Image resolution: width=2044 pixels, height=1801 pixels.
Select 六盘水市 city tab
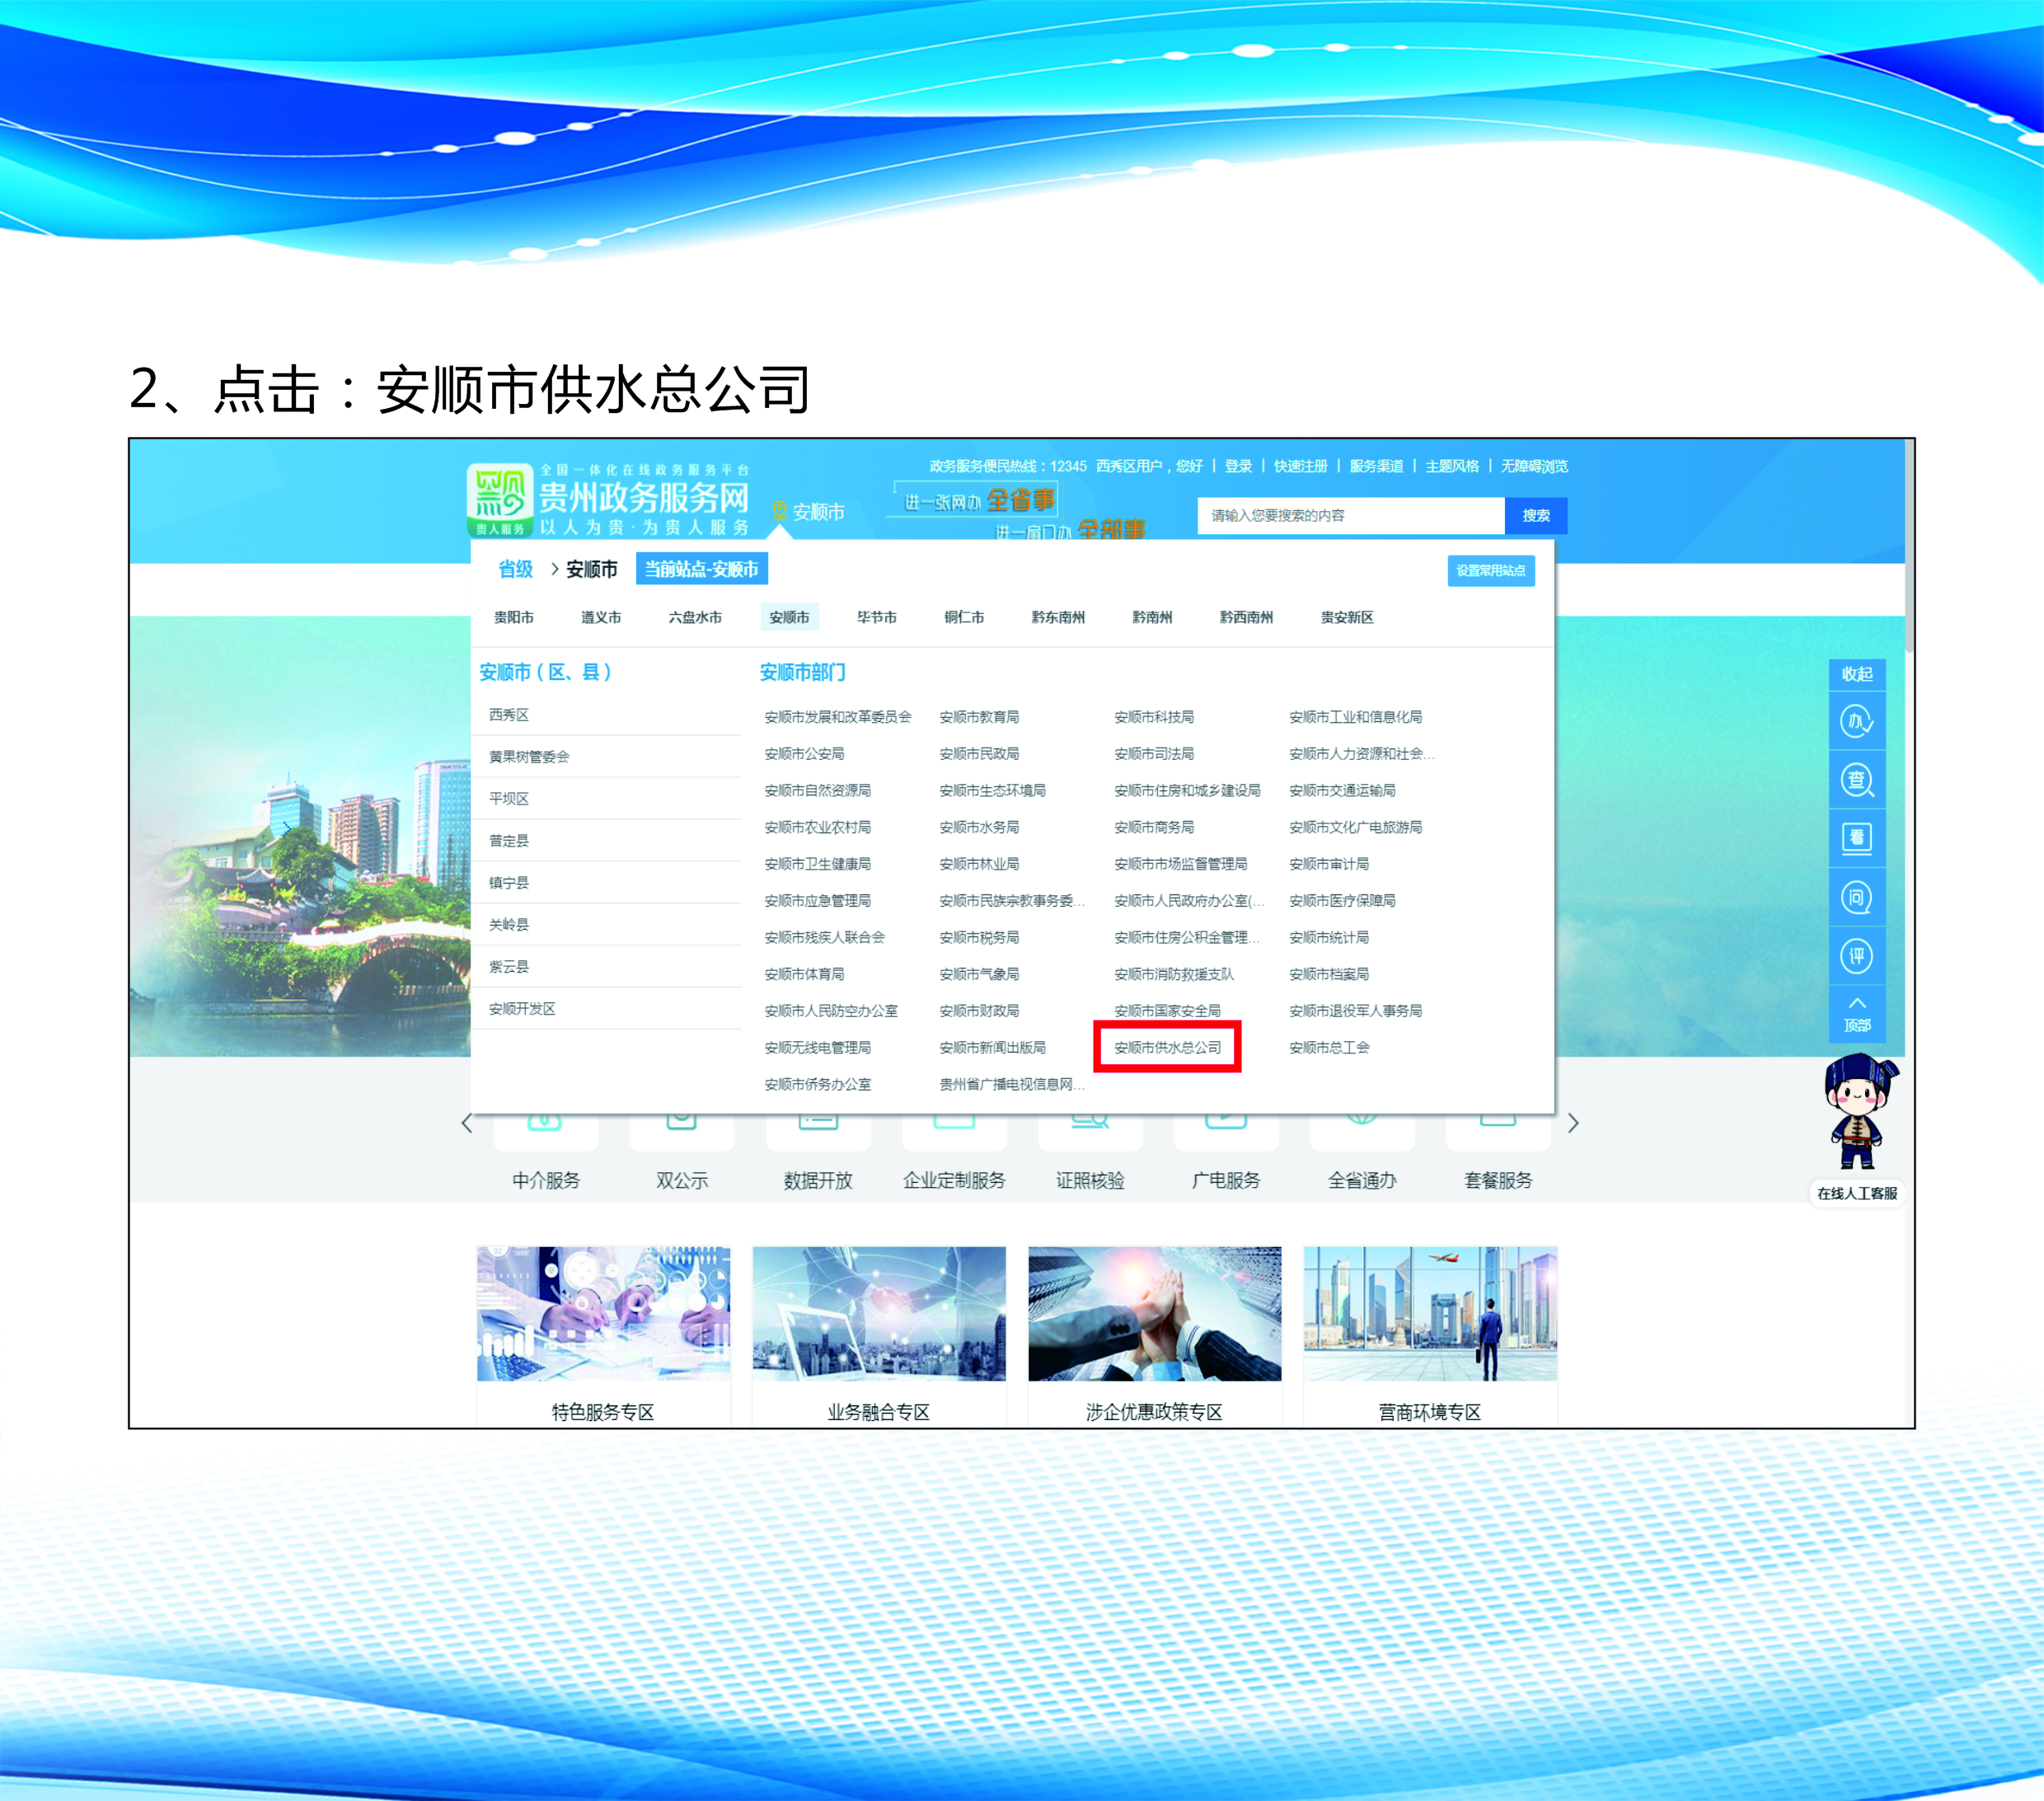pos(694,617)
